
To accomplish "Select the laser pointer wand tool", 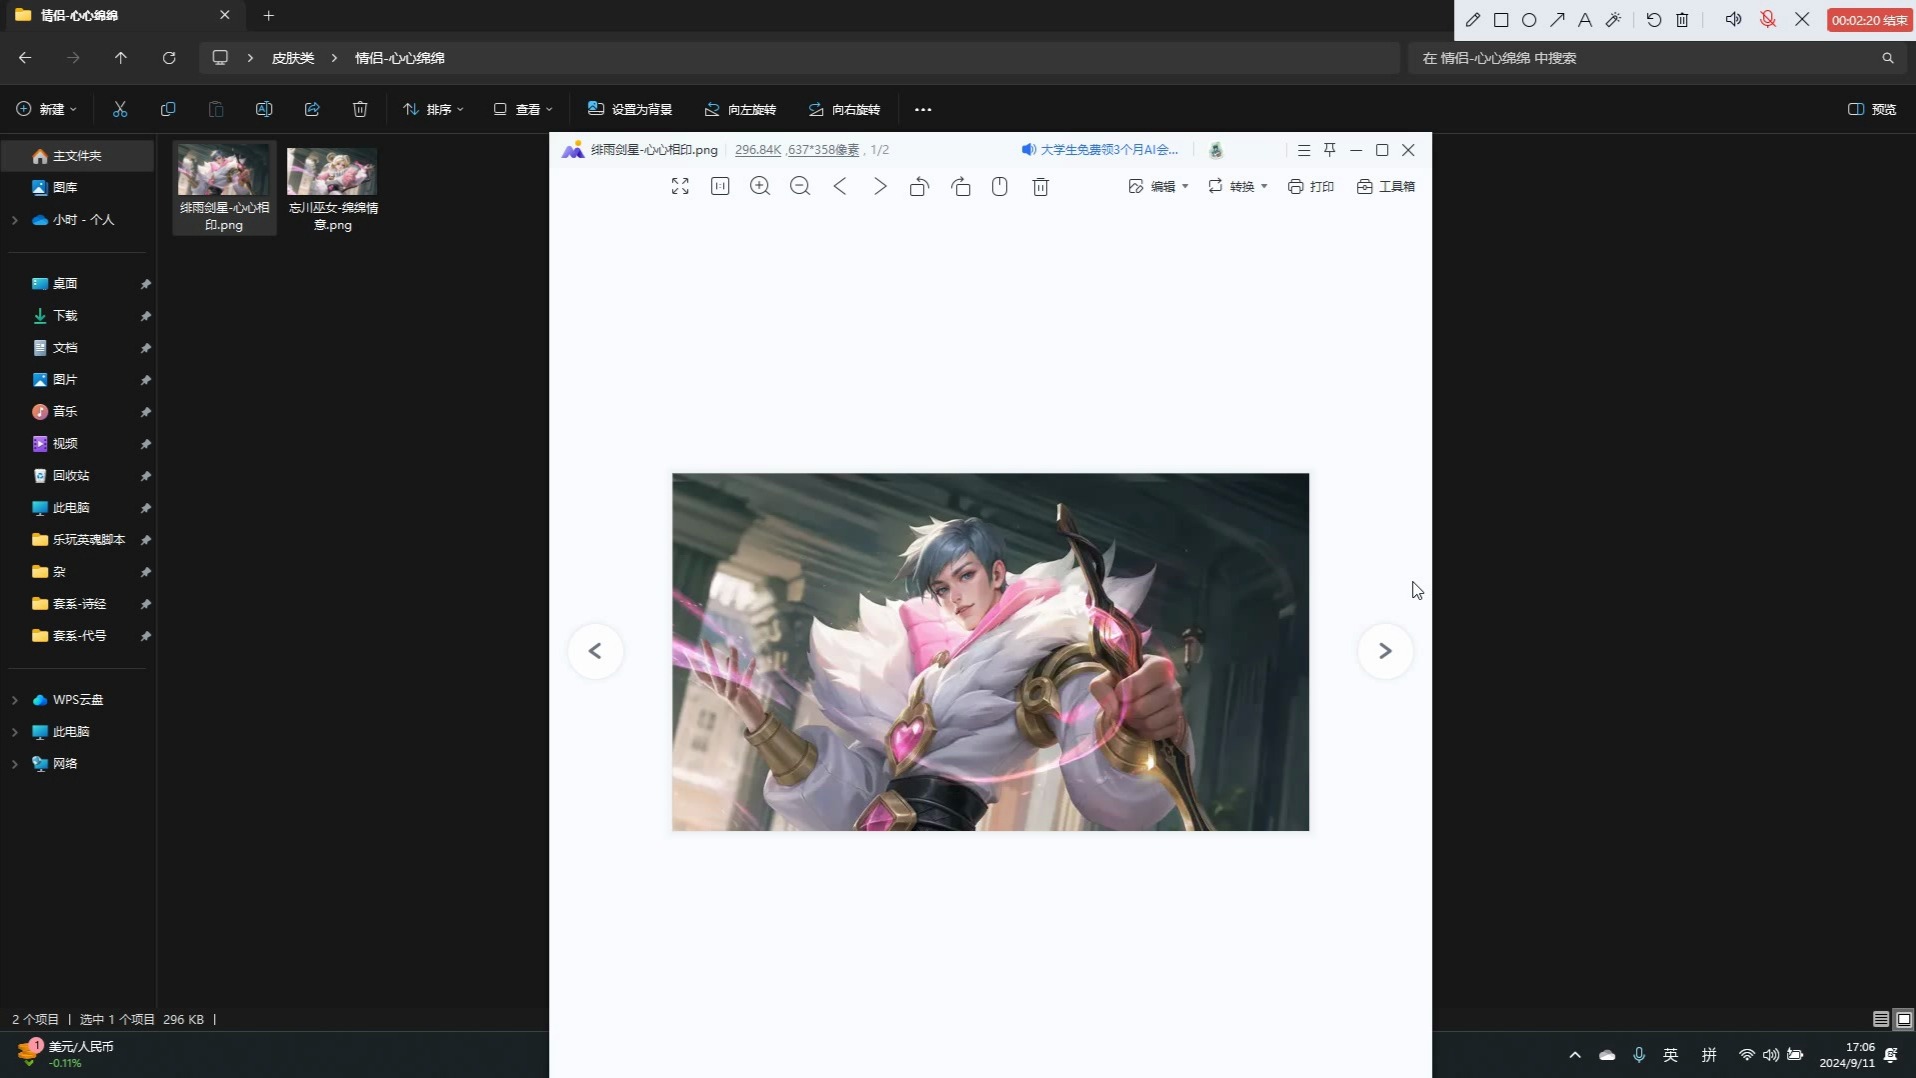I will tap(1613, 19).
